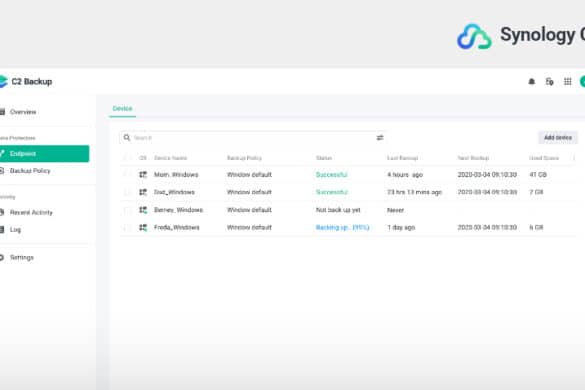Sort by the Status column header
This screenshot has height=390, width=585.
324,158
